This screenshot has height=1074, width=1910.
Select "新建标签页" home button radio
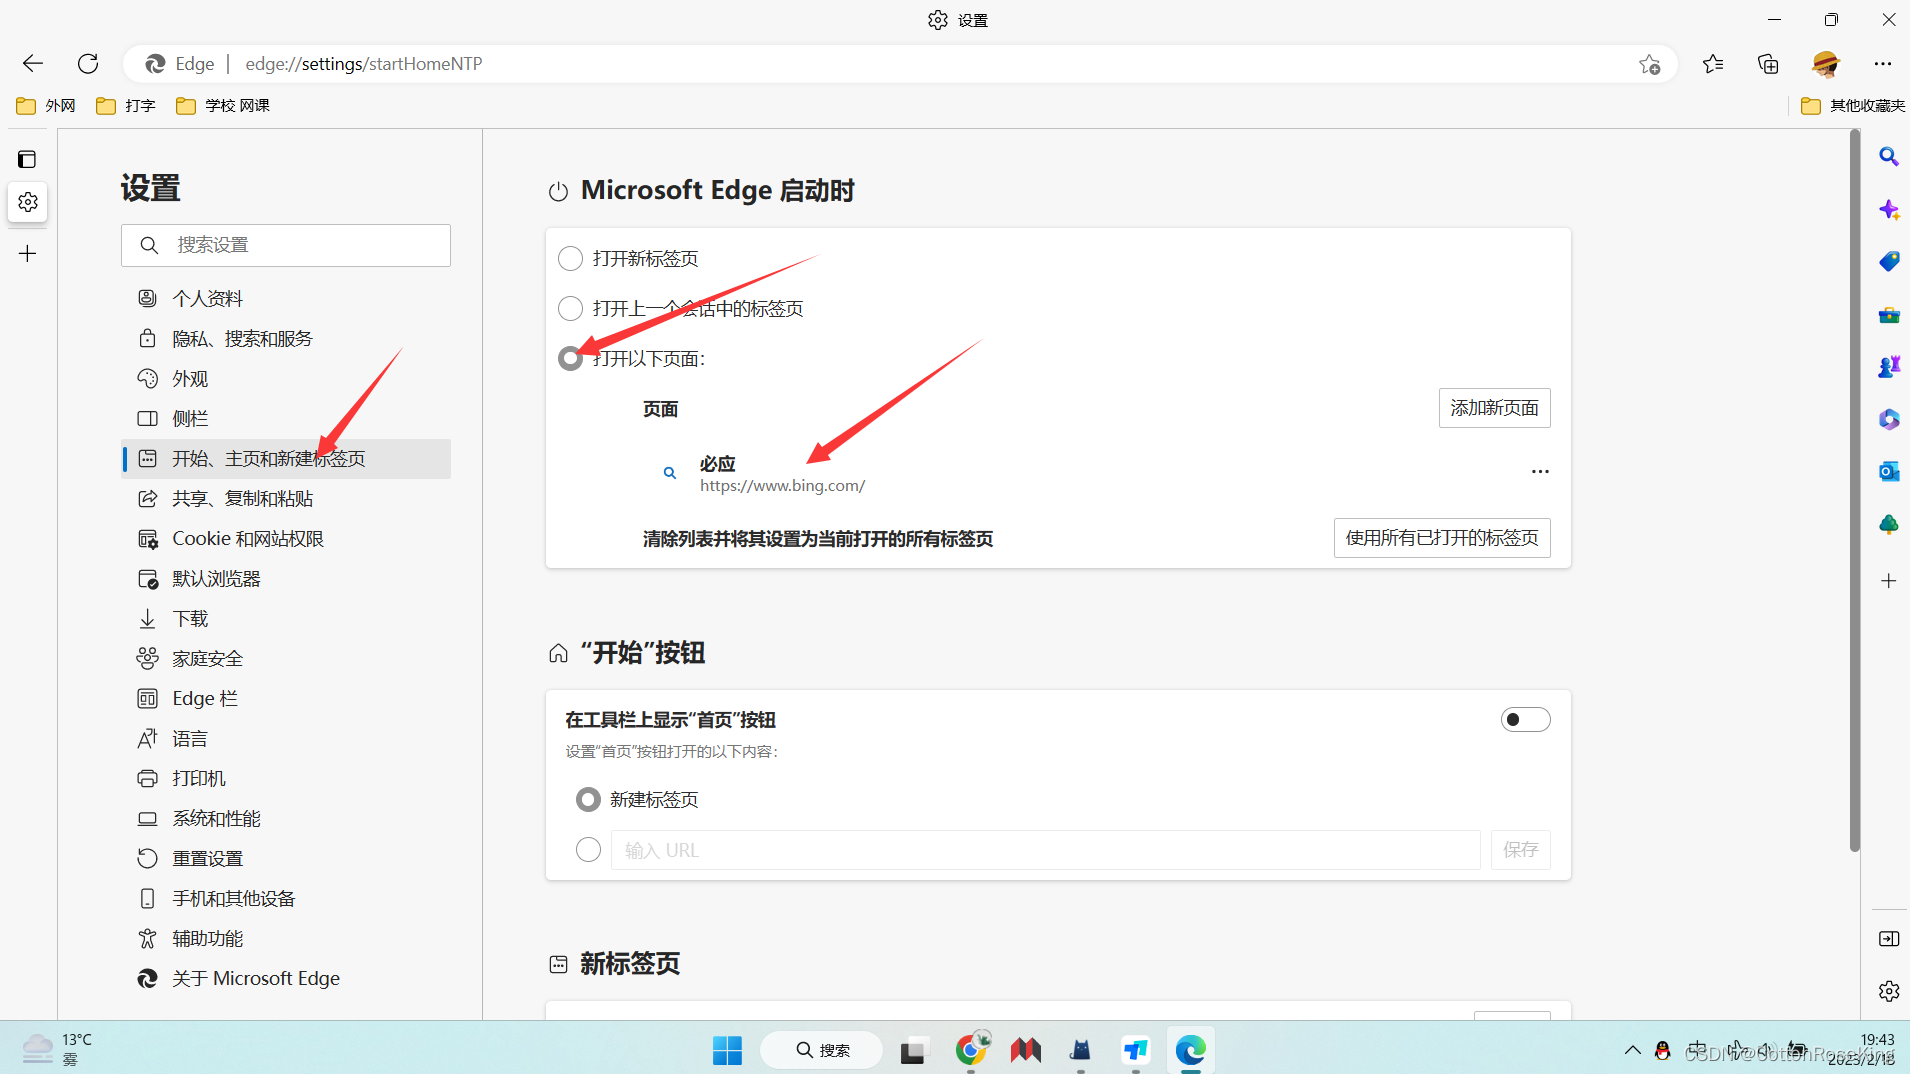pos(588,800)
